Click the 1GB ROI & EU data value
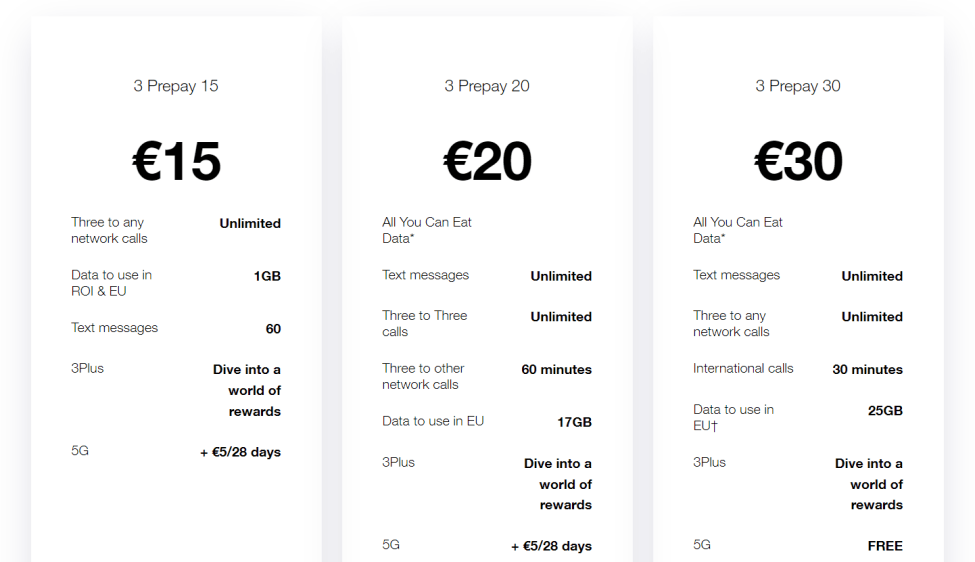975x562 pixels. tap(267, 276)
